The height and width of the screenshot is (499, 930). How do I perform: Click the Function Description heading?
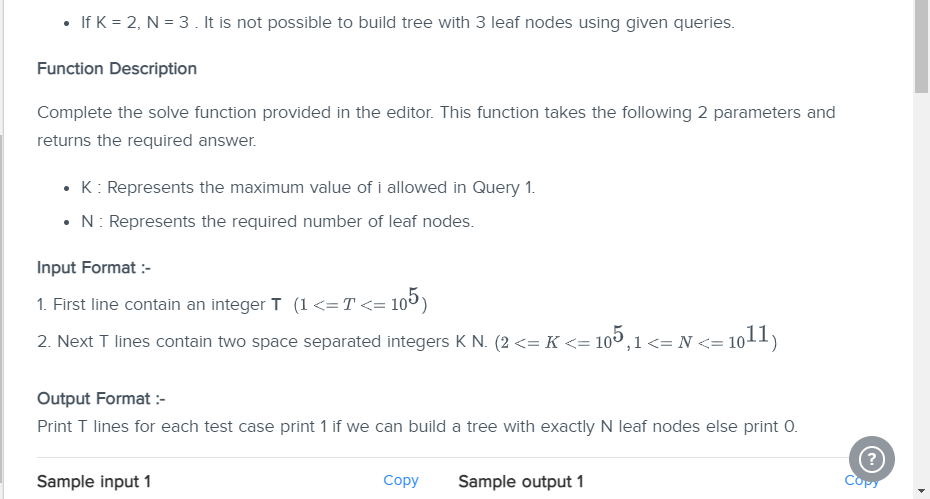click(x=117, y=69)
